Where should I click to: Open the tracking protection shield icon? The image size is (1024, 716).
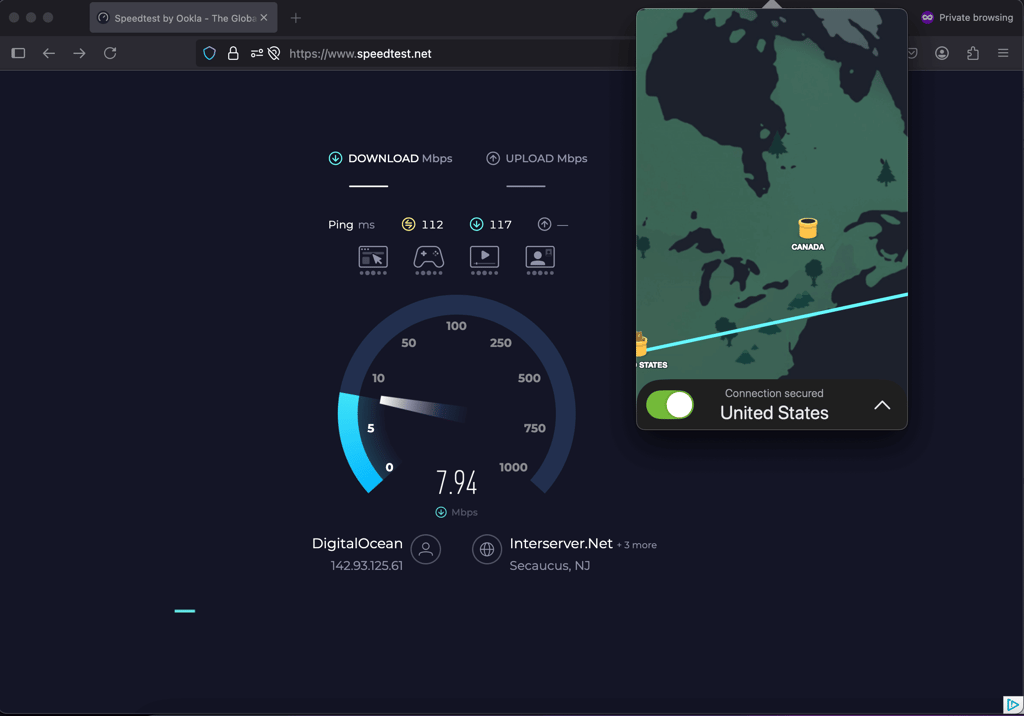[209, 53]
